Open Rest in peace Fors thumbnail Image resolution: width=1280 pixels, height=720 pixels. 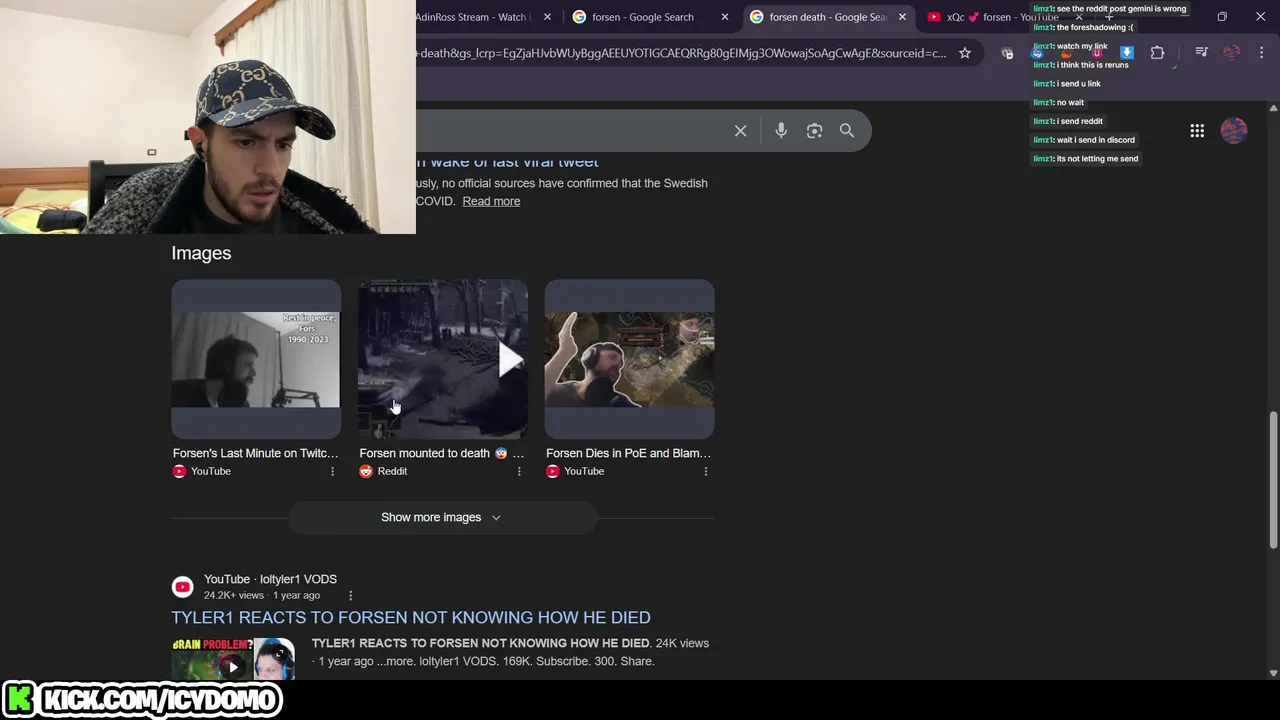click(x=256, y=359)
